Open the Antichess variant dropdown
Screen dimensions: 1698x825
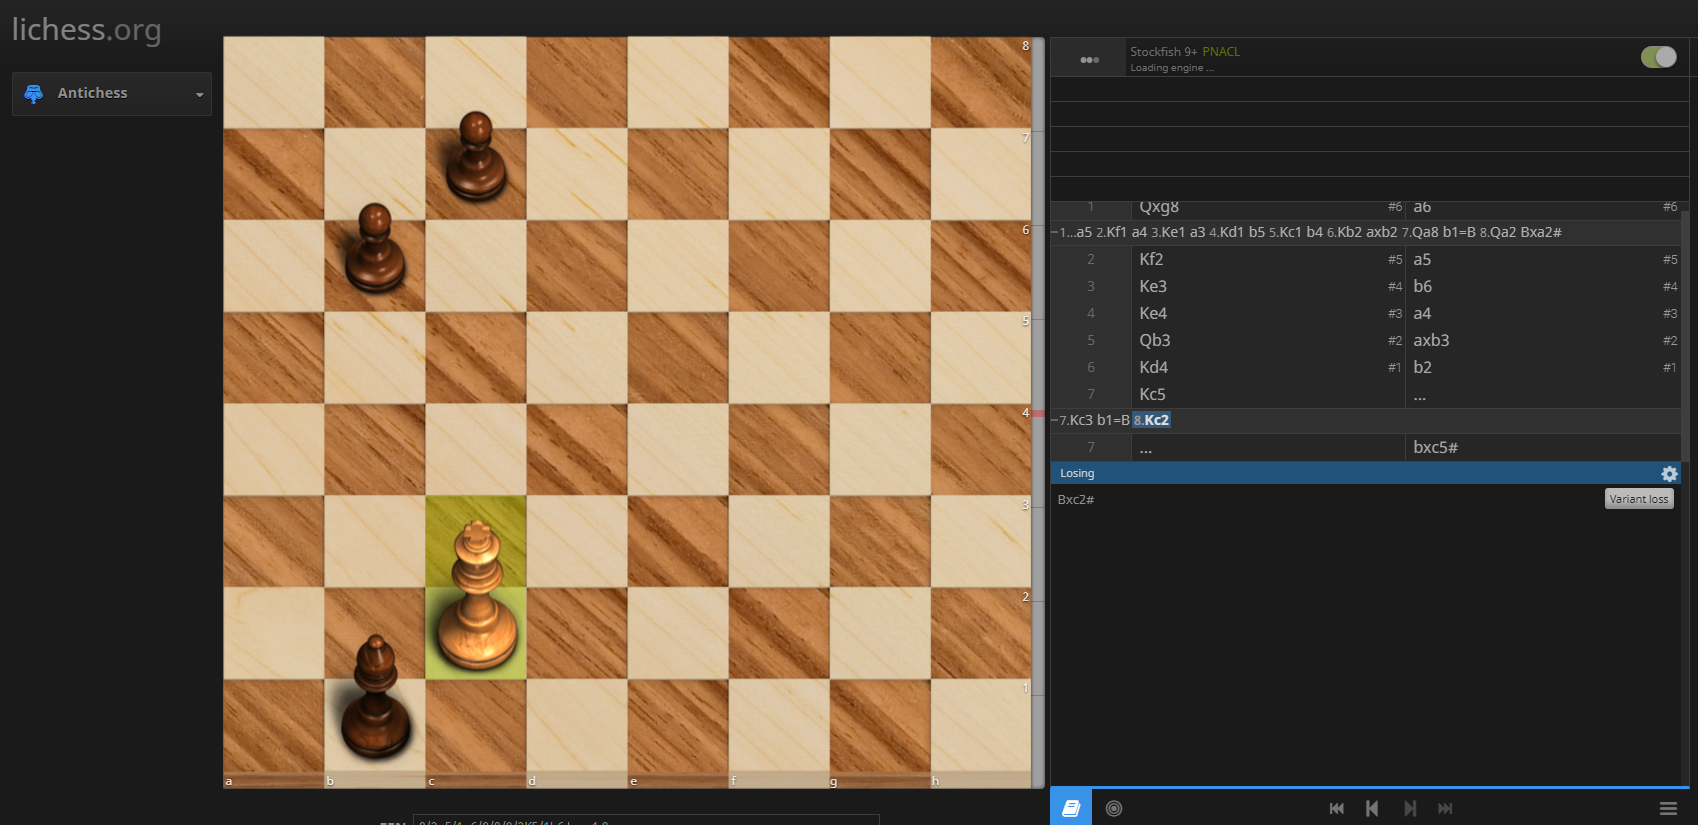(x=112, y=94)
